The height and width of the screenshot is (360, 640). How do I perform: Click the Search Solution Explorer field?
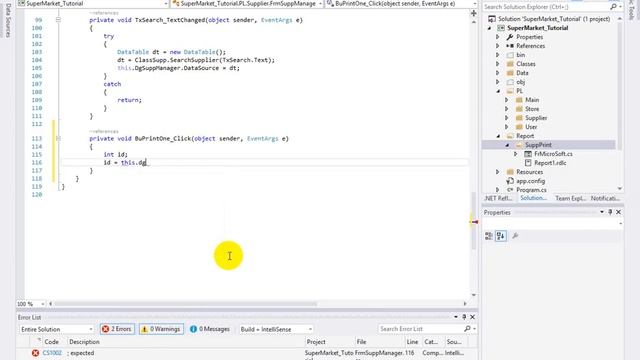(x=546, y=7)
